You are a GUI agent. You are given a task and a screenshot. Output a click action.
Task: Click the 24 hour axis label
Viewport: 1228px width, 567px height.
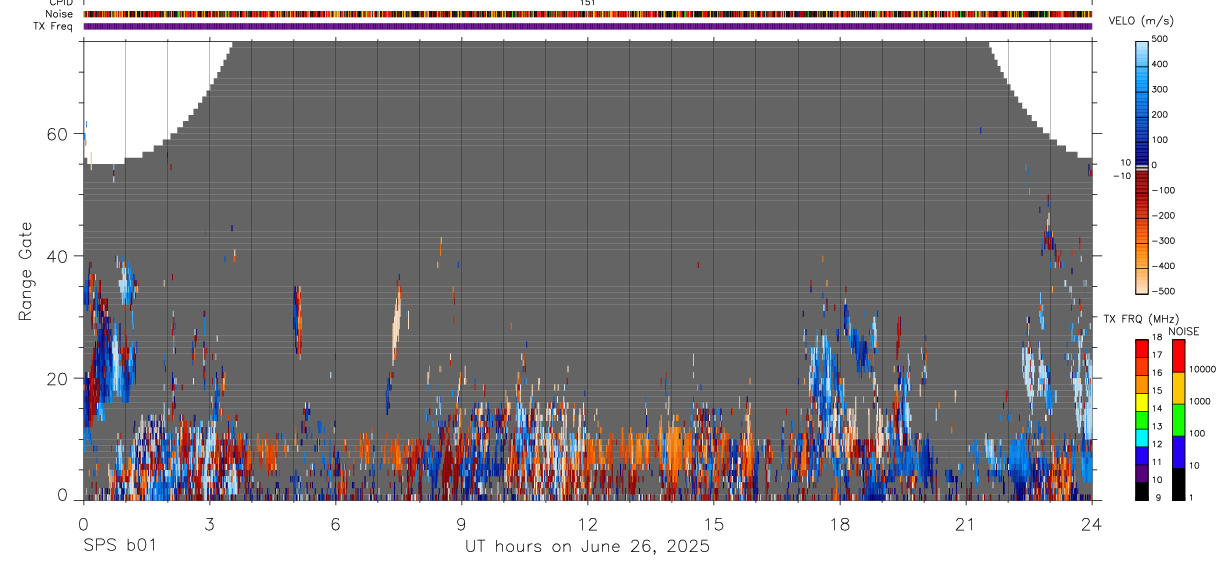tap(1092, 524)
